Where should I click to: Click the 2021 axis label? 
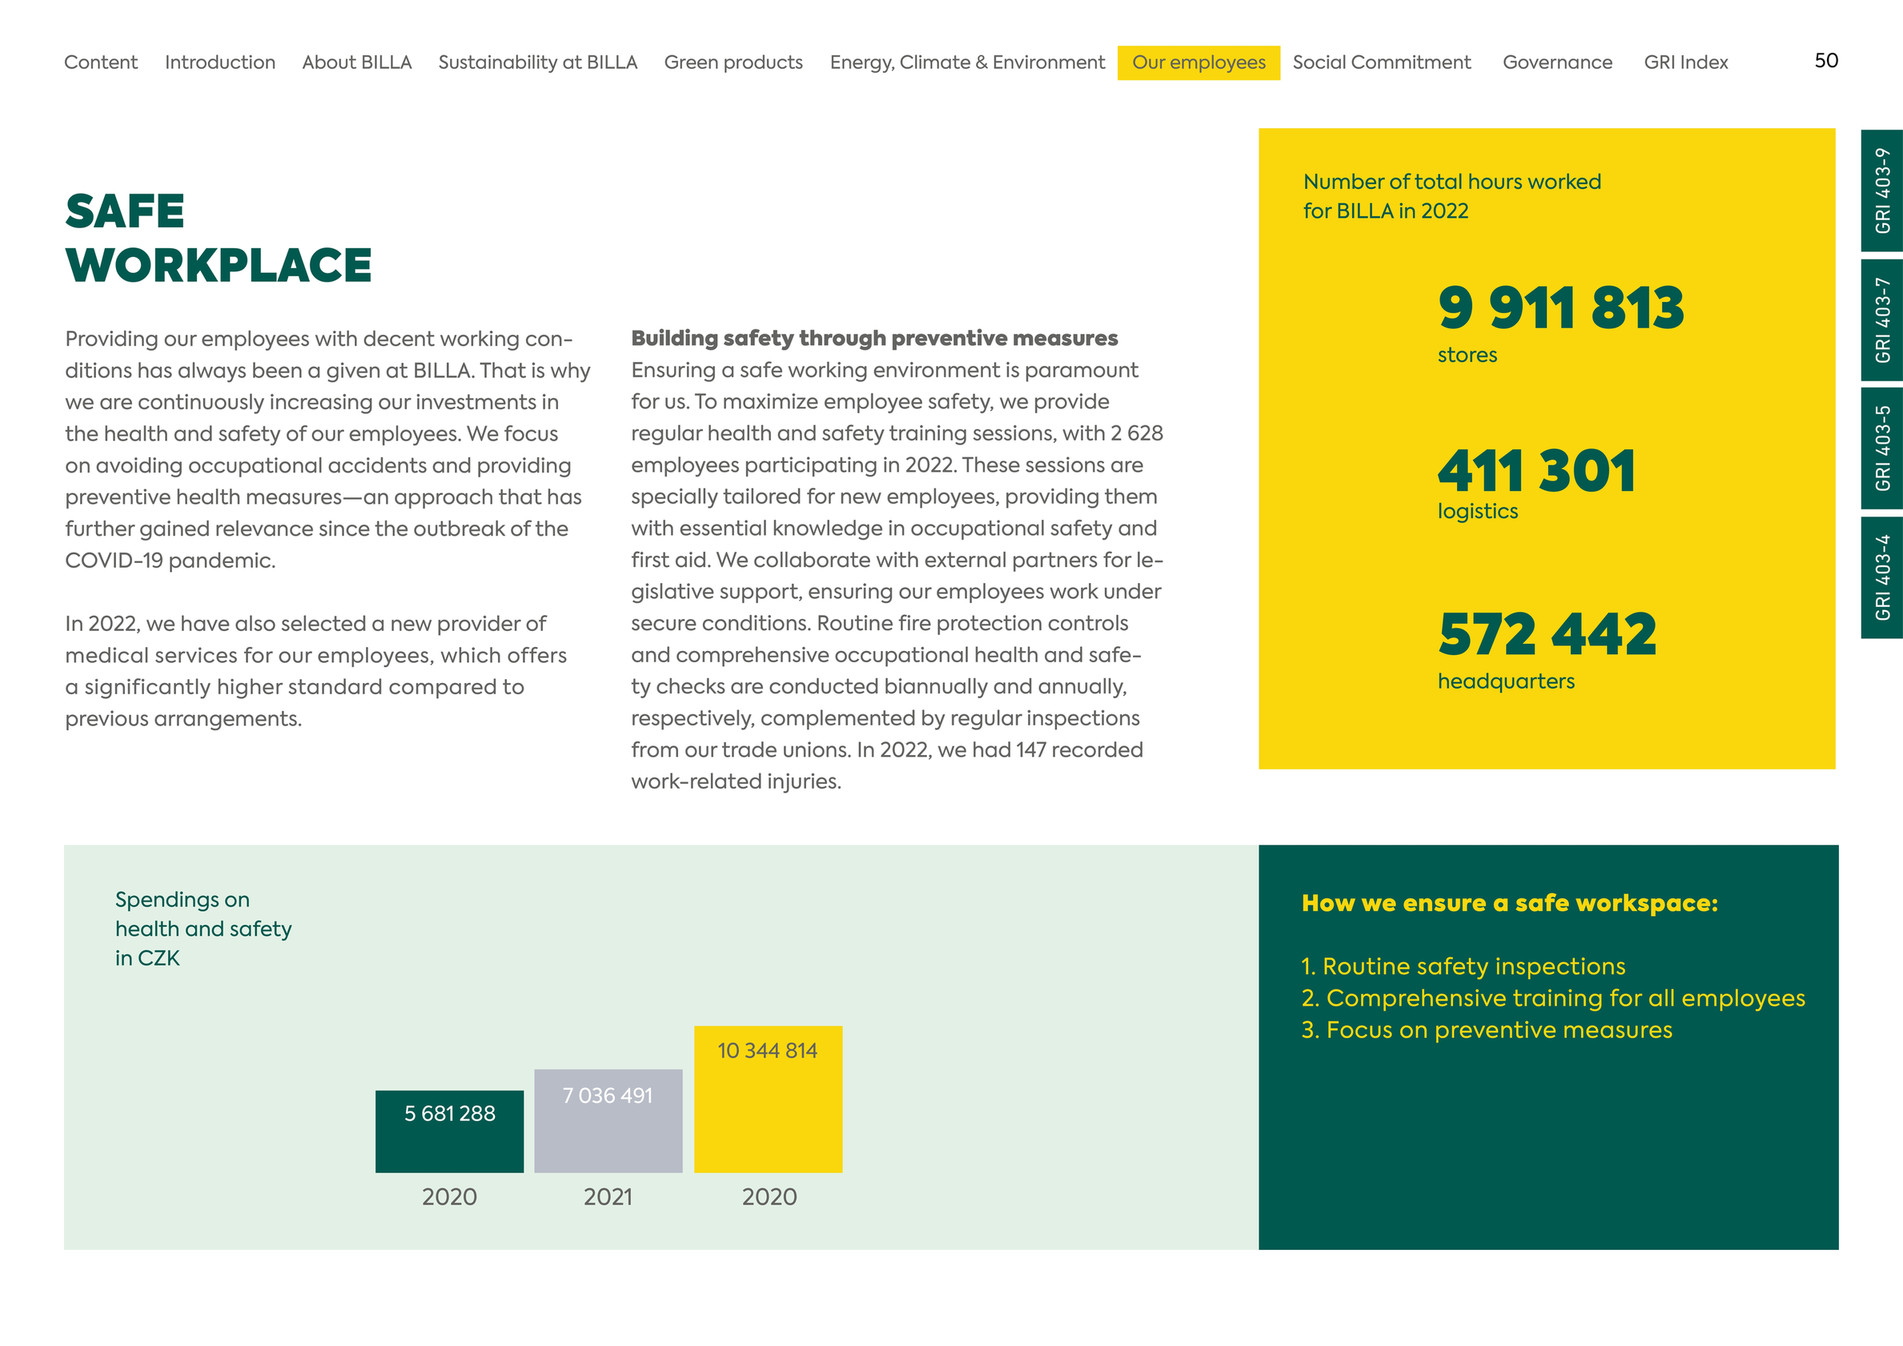click(x=608, y=1197)
